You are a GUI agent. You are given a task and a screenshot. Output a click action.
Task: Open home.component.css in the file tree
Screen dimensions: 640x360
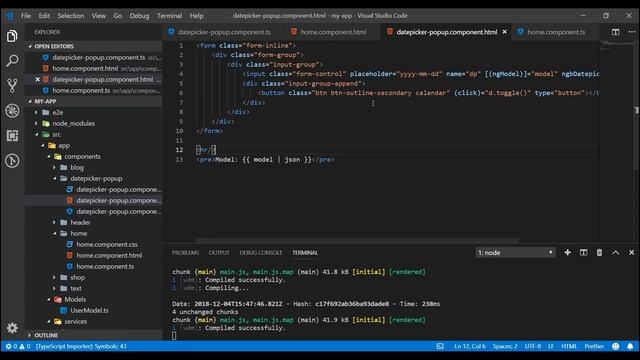coord(94,244)
